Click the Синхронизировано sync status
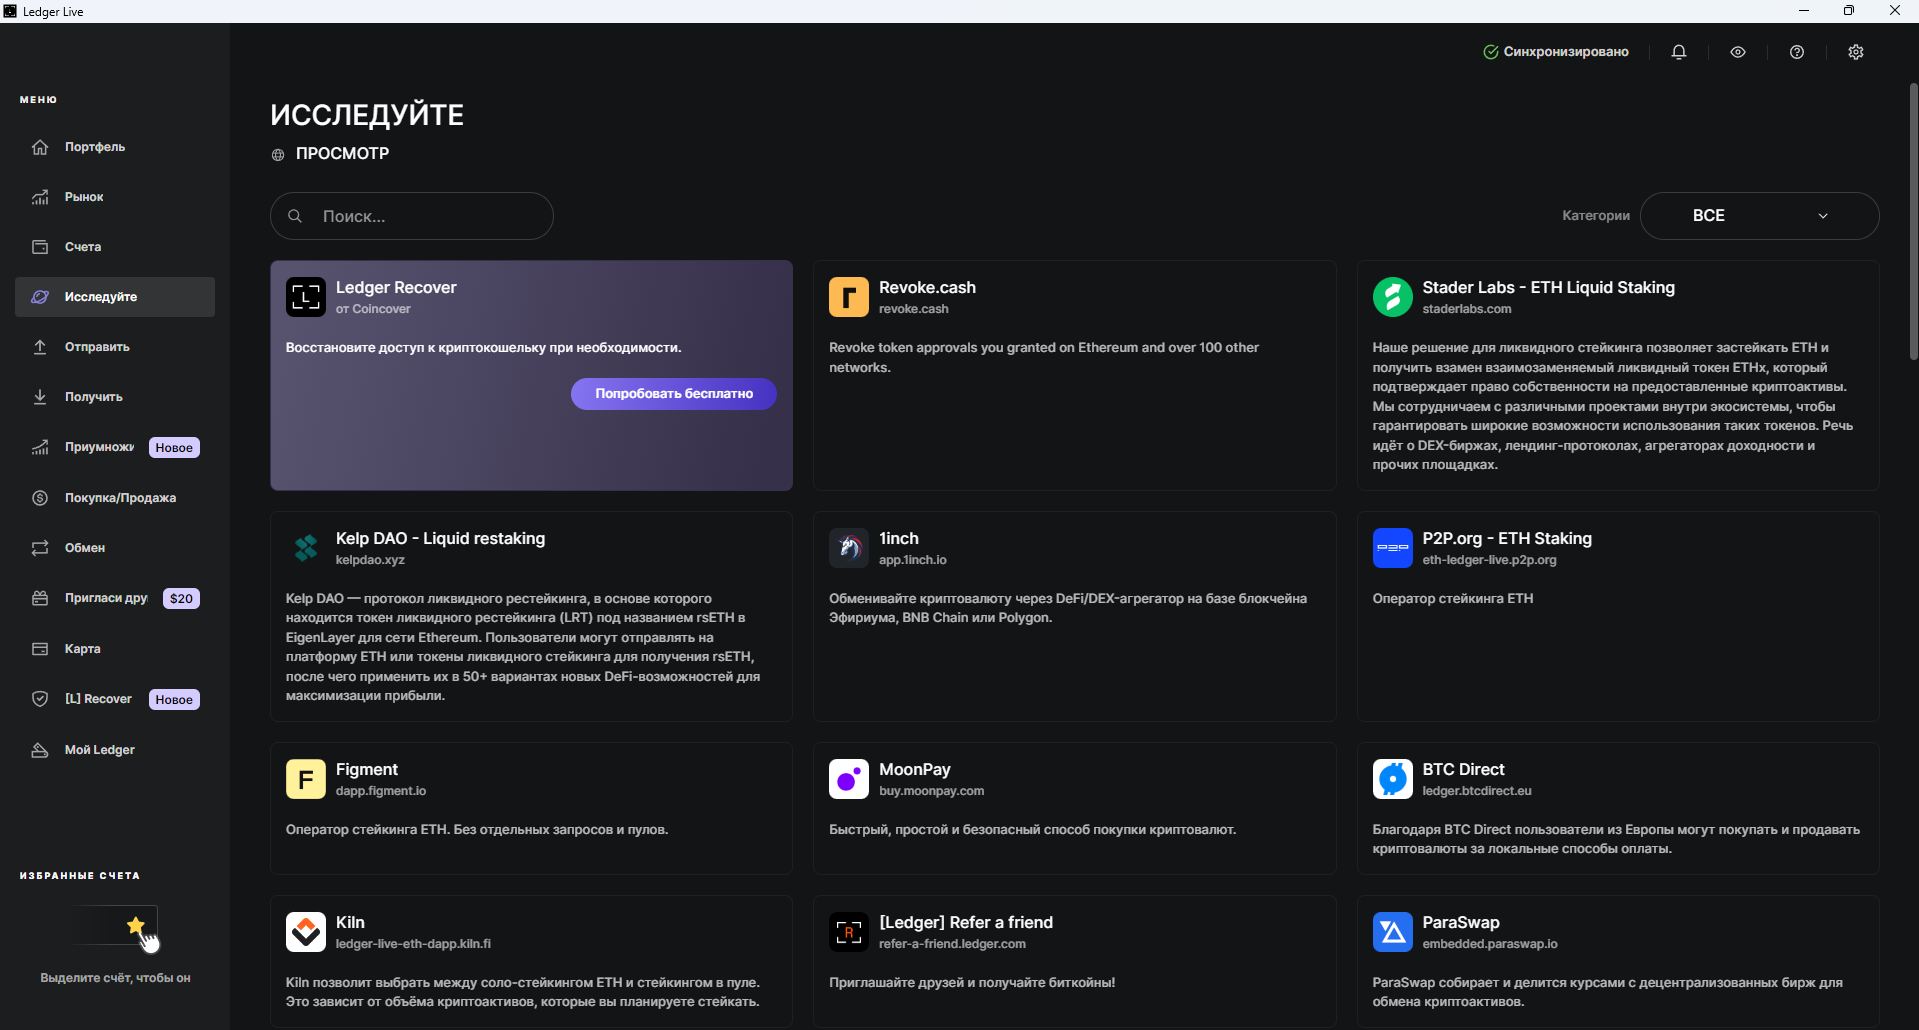The height and width of the screenshot is (1030, 1919). pyautogui.click(x=1556, y=52)
